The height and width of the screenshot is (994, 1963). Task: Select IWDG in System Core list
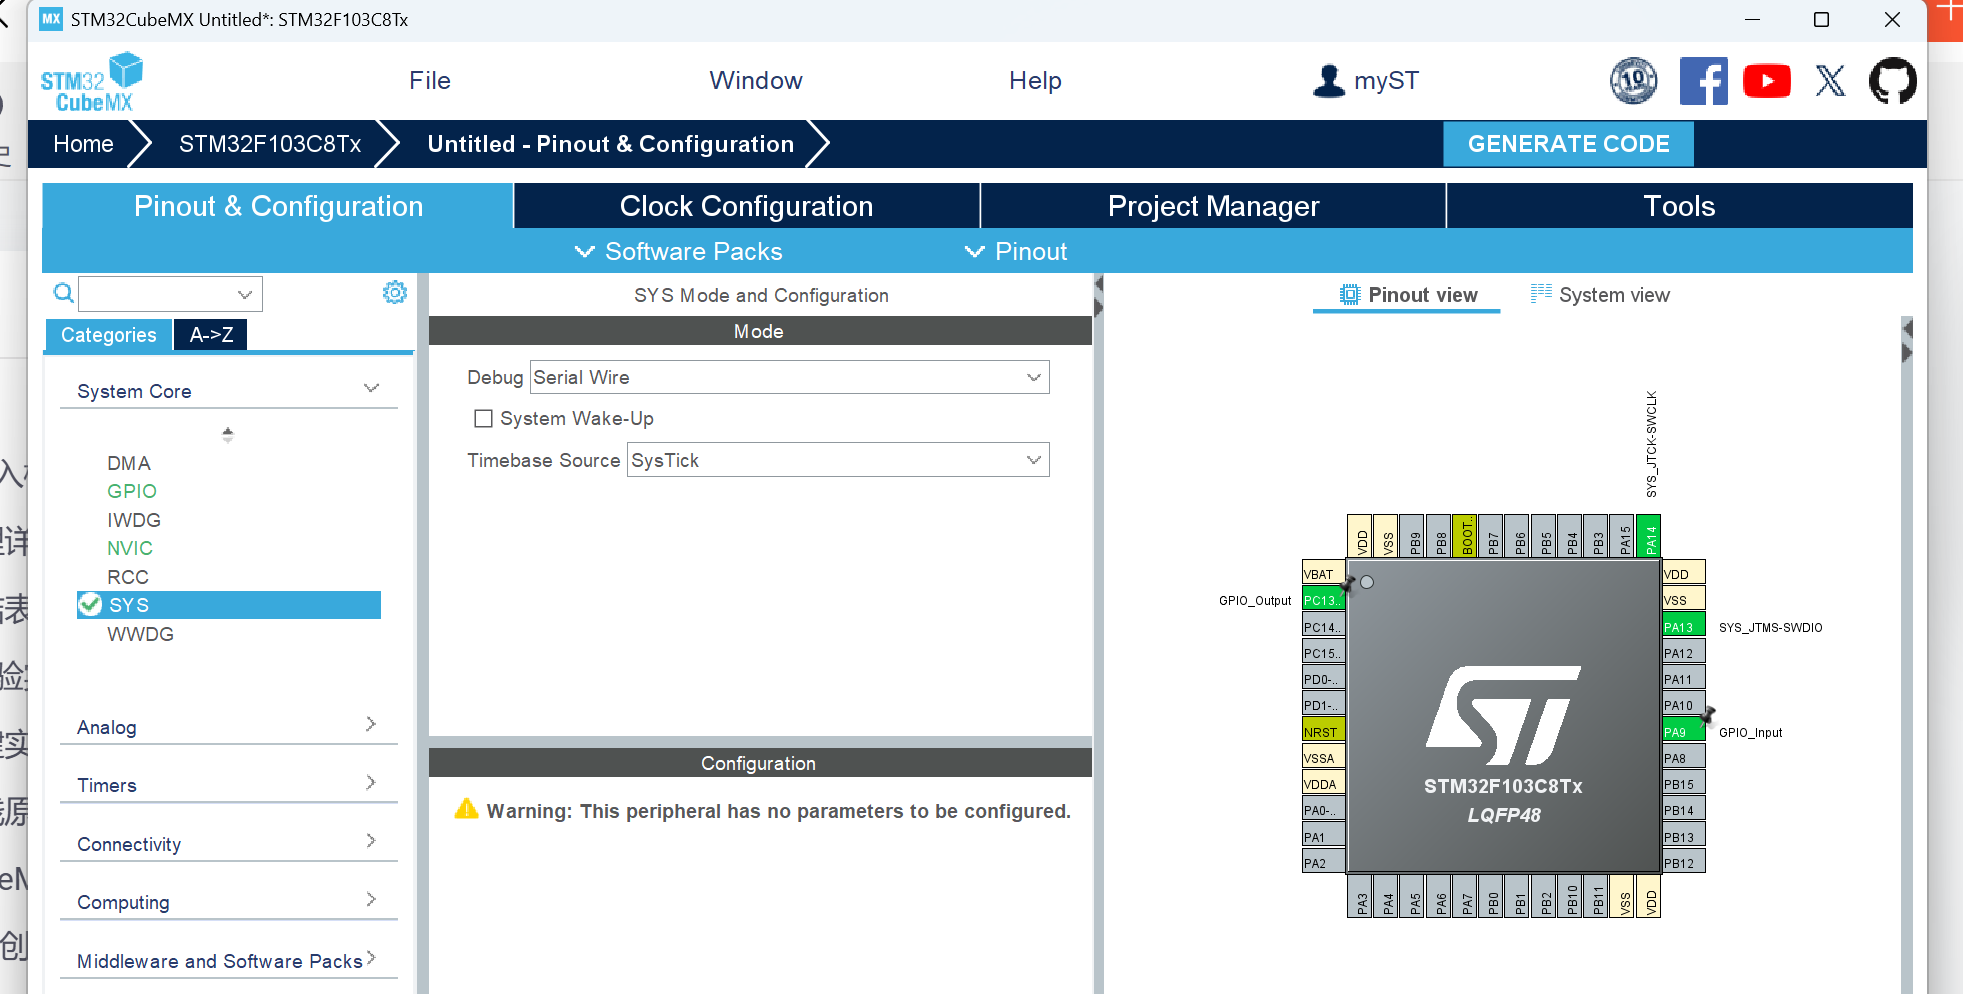point(134,520)
